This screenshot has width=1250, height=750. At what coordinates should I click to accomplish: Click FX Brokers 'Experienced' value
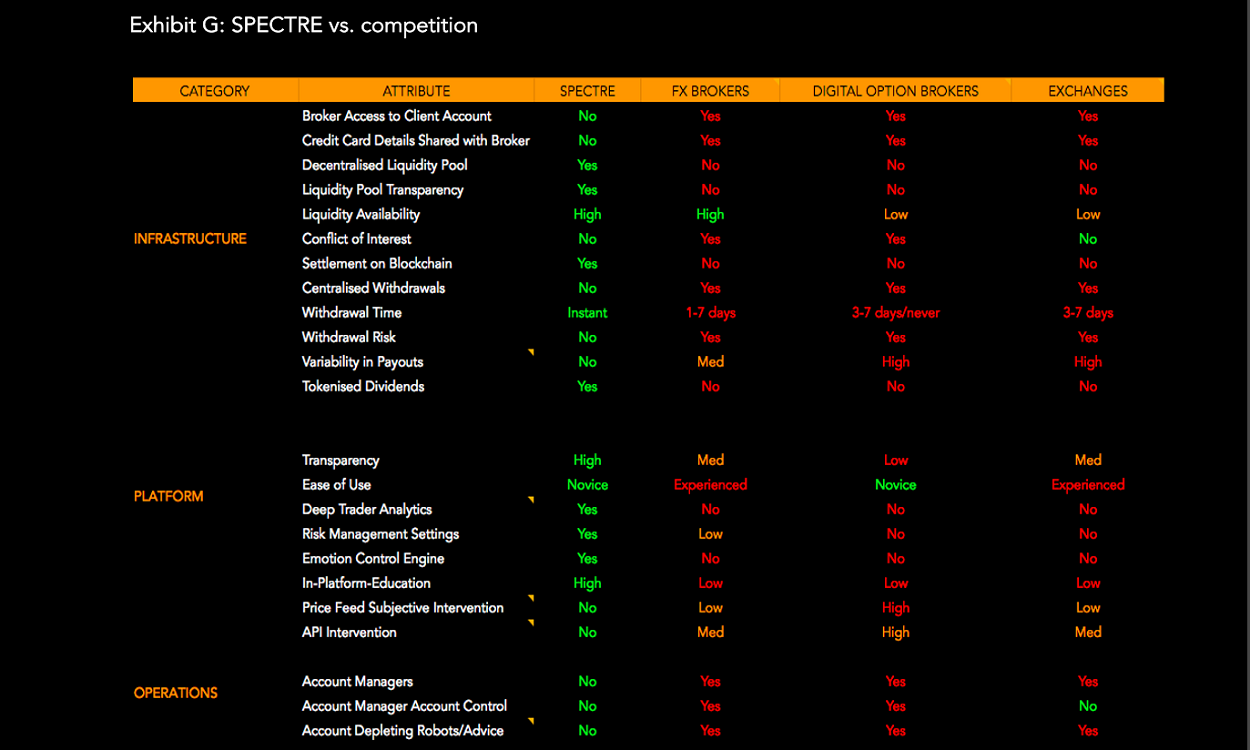tap(710, 485)
